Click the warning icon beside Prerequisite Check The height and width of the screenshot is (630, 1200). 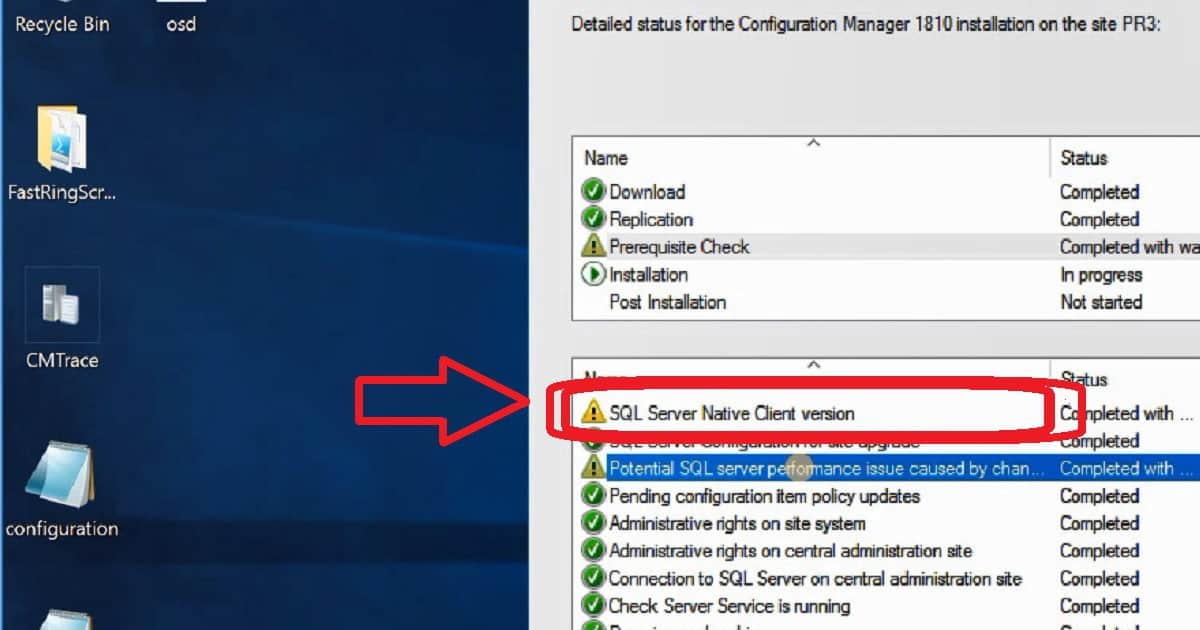[594, 246]
